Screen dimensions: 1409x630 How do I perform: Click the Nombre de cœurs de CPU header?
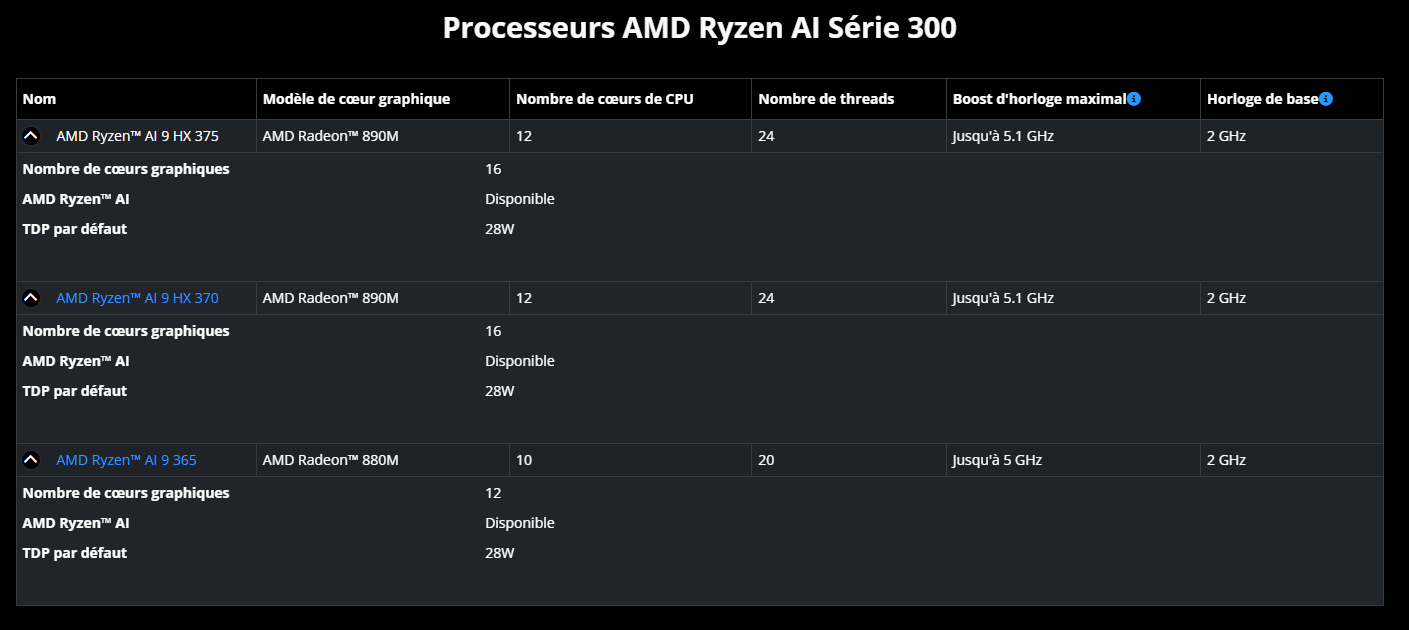[604, 99]
